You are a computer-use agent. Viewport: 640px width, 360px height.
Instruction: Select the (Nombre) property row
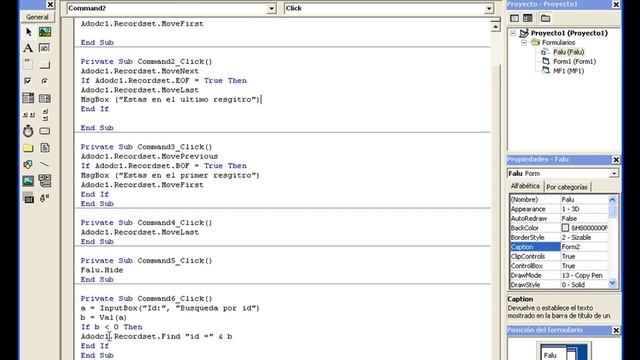(x=559, y=200)
